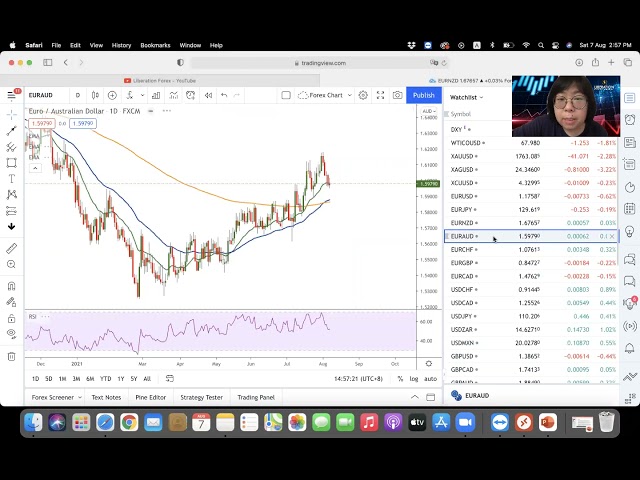
Task: Select the Zoom In magnifier tool
Action: coord(11,265)
